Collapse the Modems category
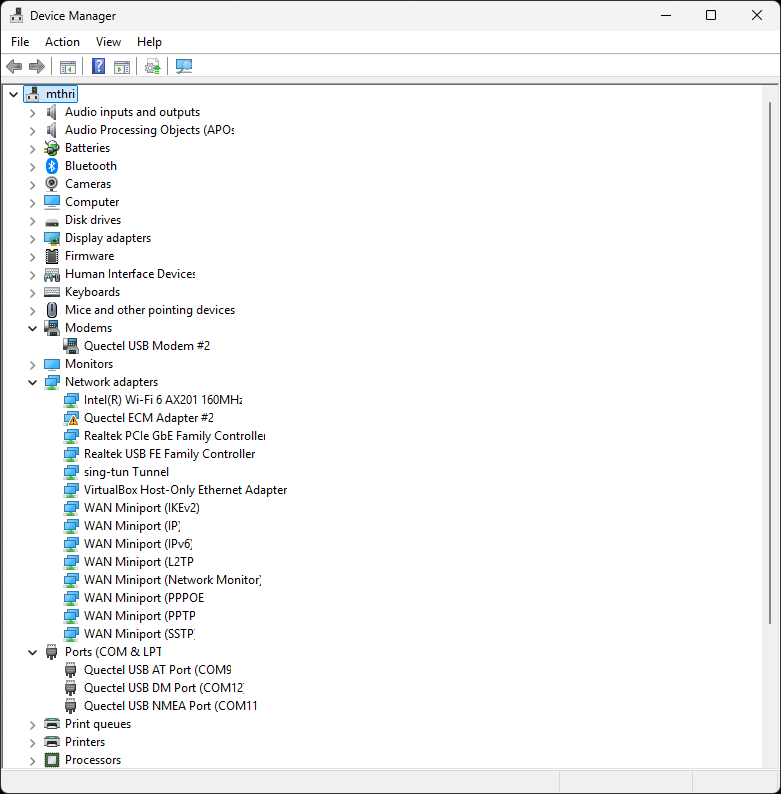Image resolution: width=781 pixels, height=794 pixels. tap(32, 328)
